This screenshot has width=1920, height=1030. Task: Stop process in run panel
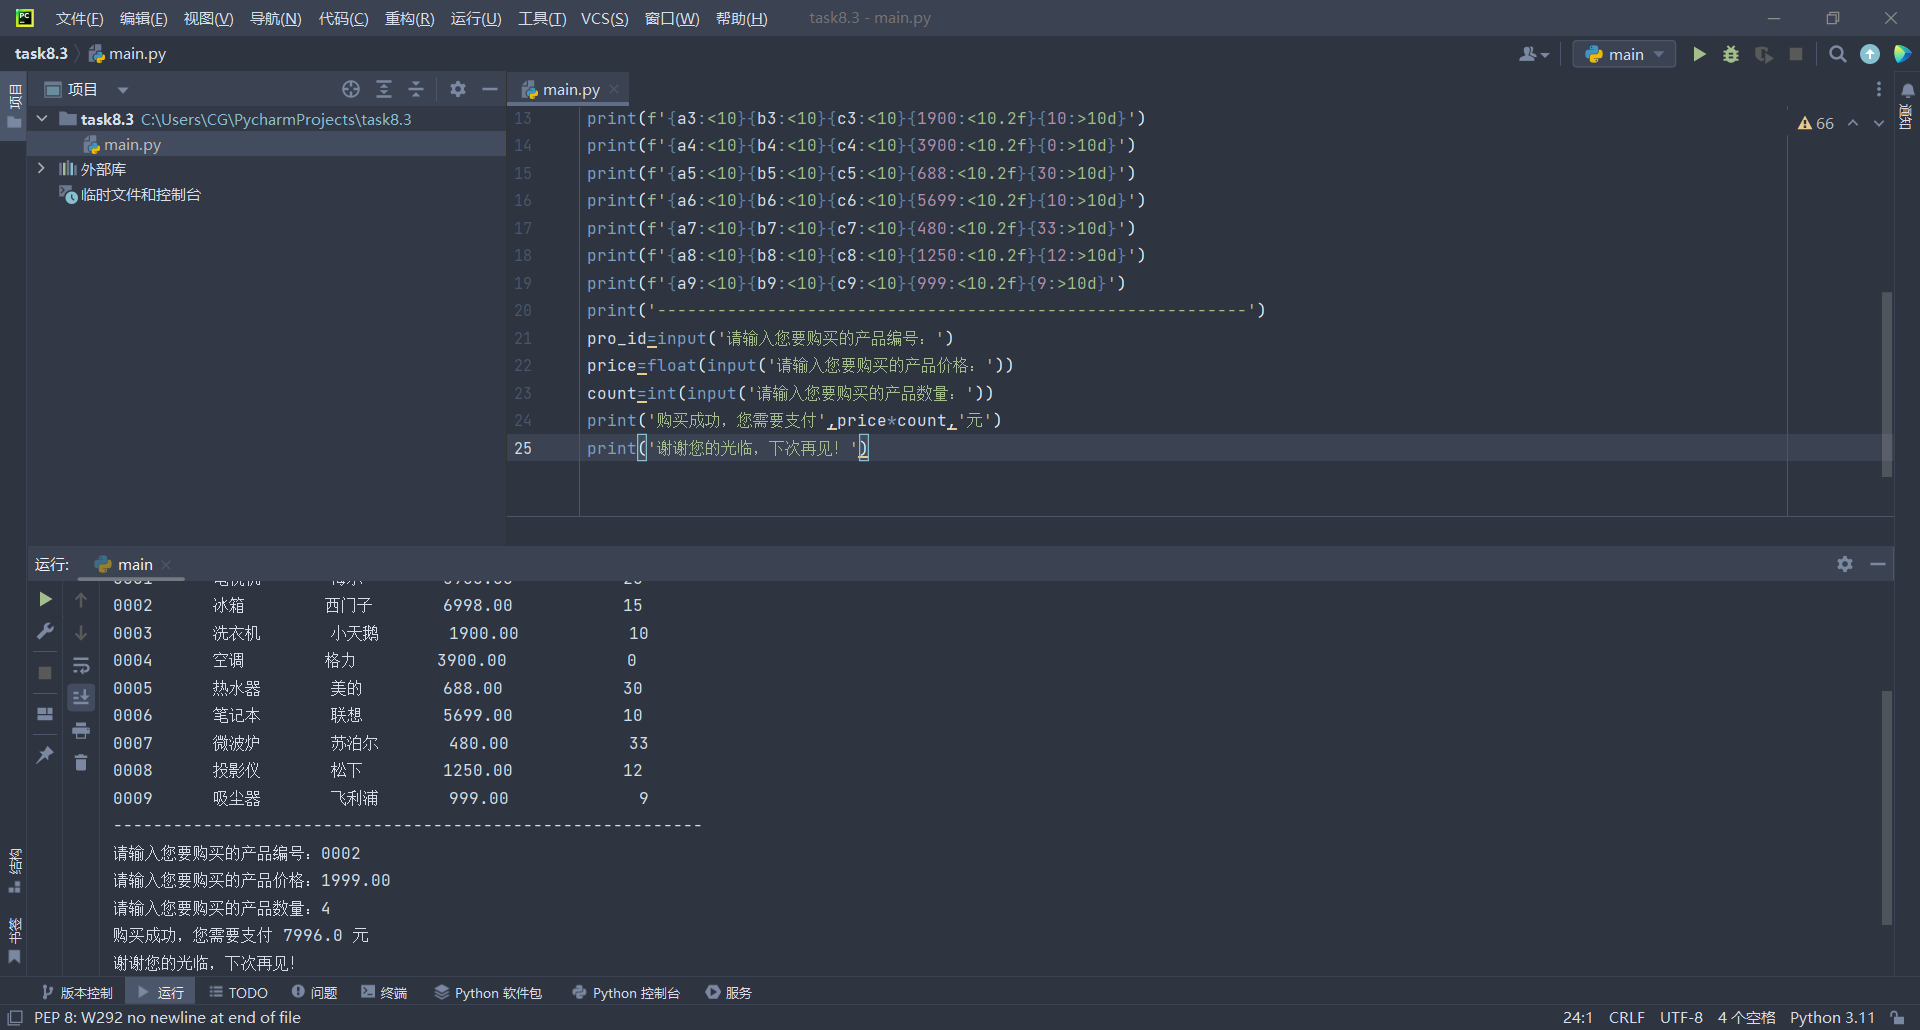click(45, 673)
